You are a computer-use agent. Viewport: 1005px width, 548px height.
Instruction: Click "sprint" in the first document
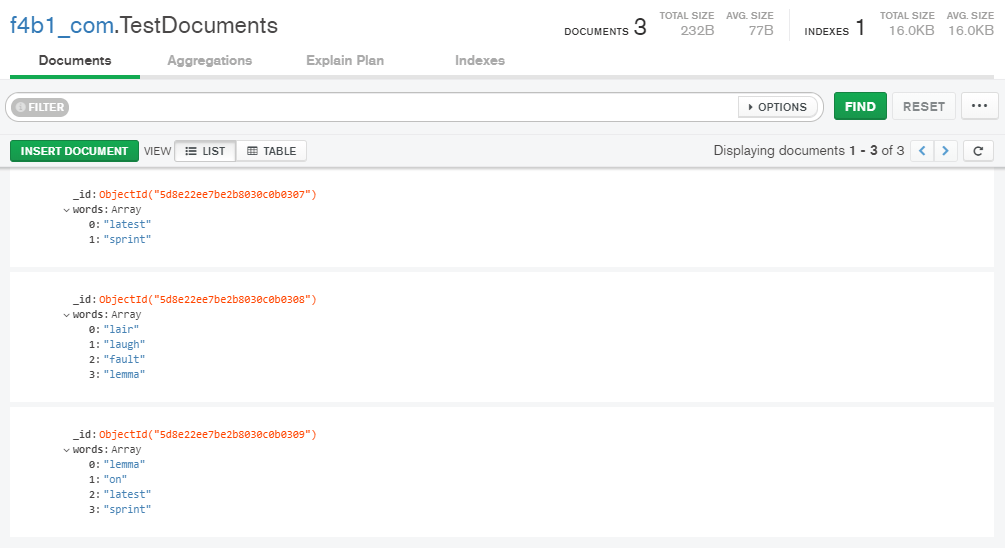coord(127,239)
